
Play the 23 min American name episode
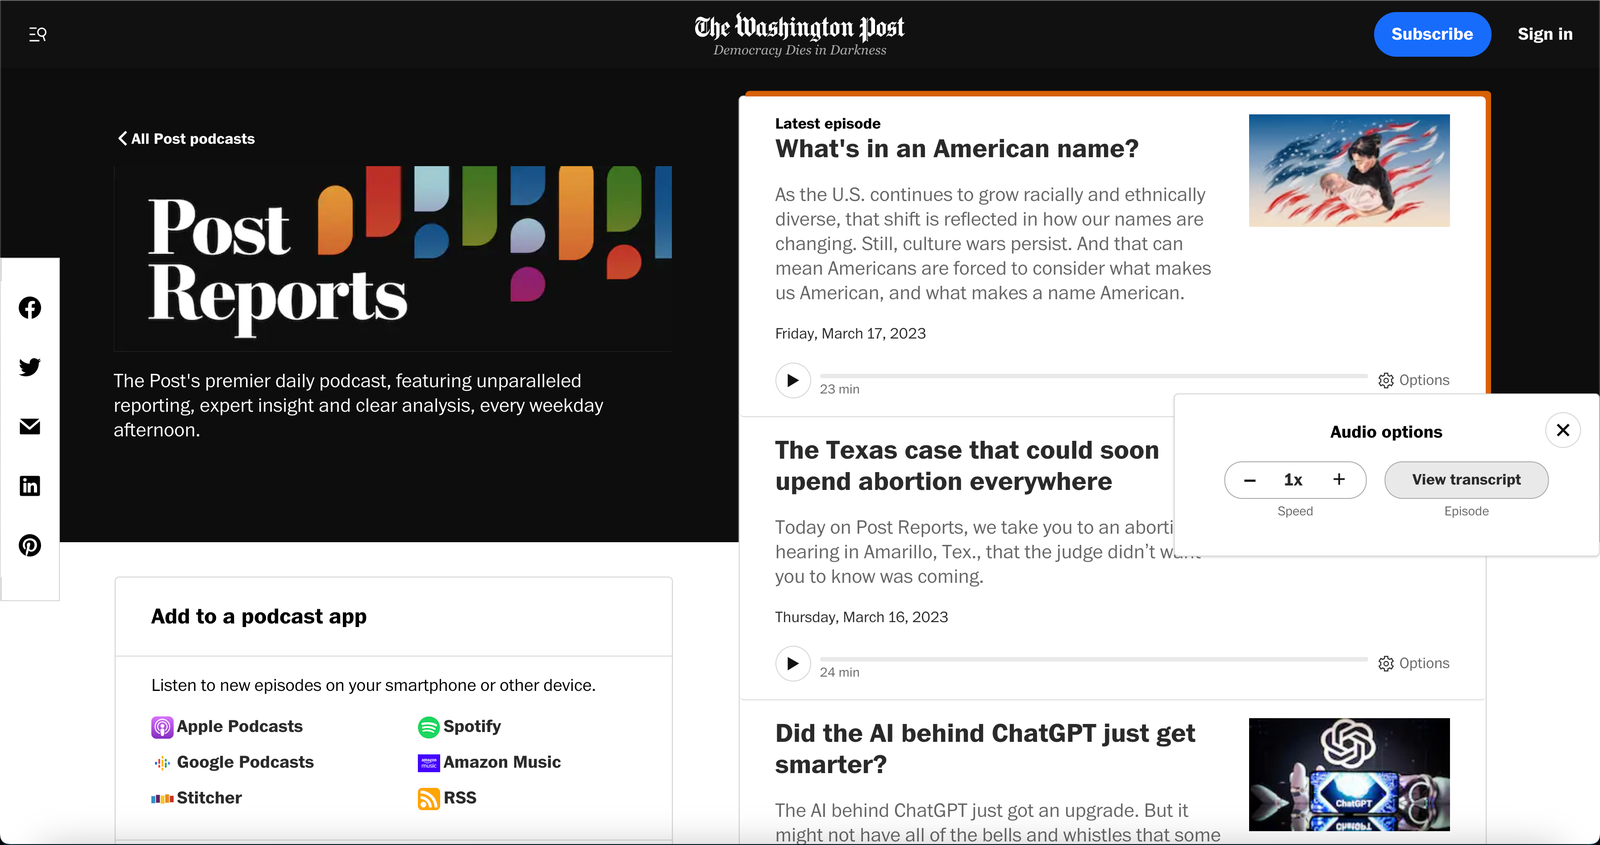793,380
